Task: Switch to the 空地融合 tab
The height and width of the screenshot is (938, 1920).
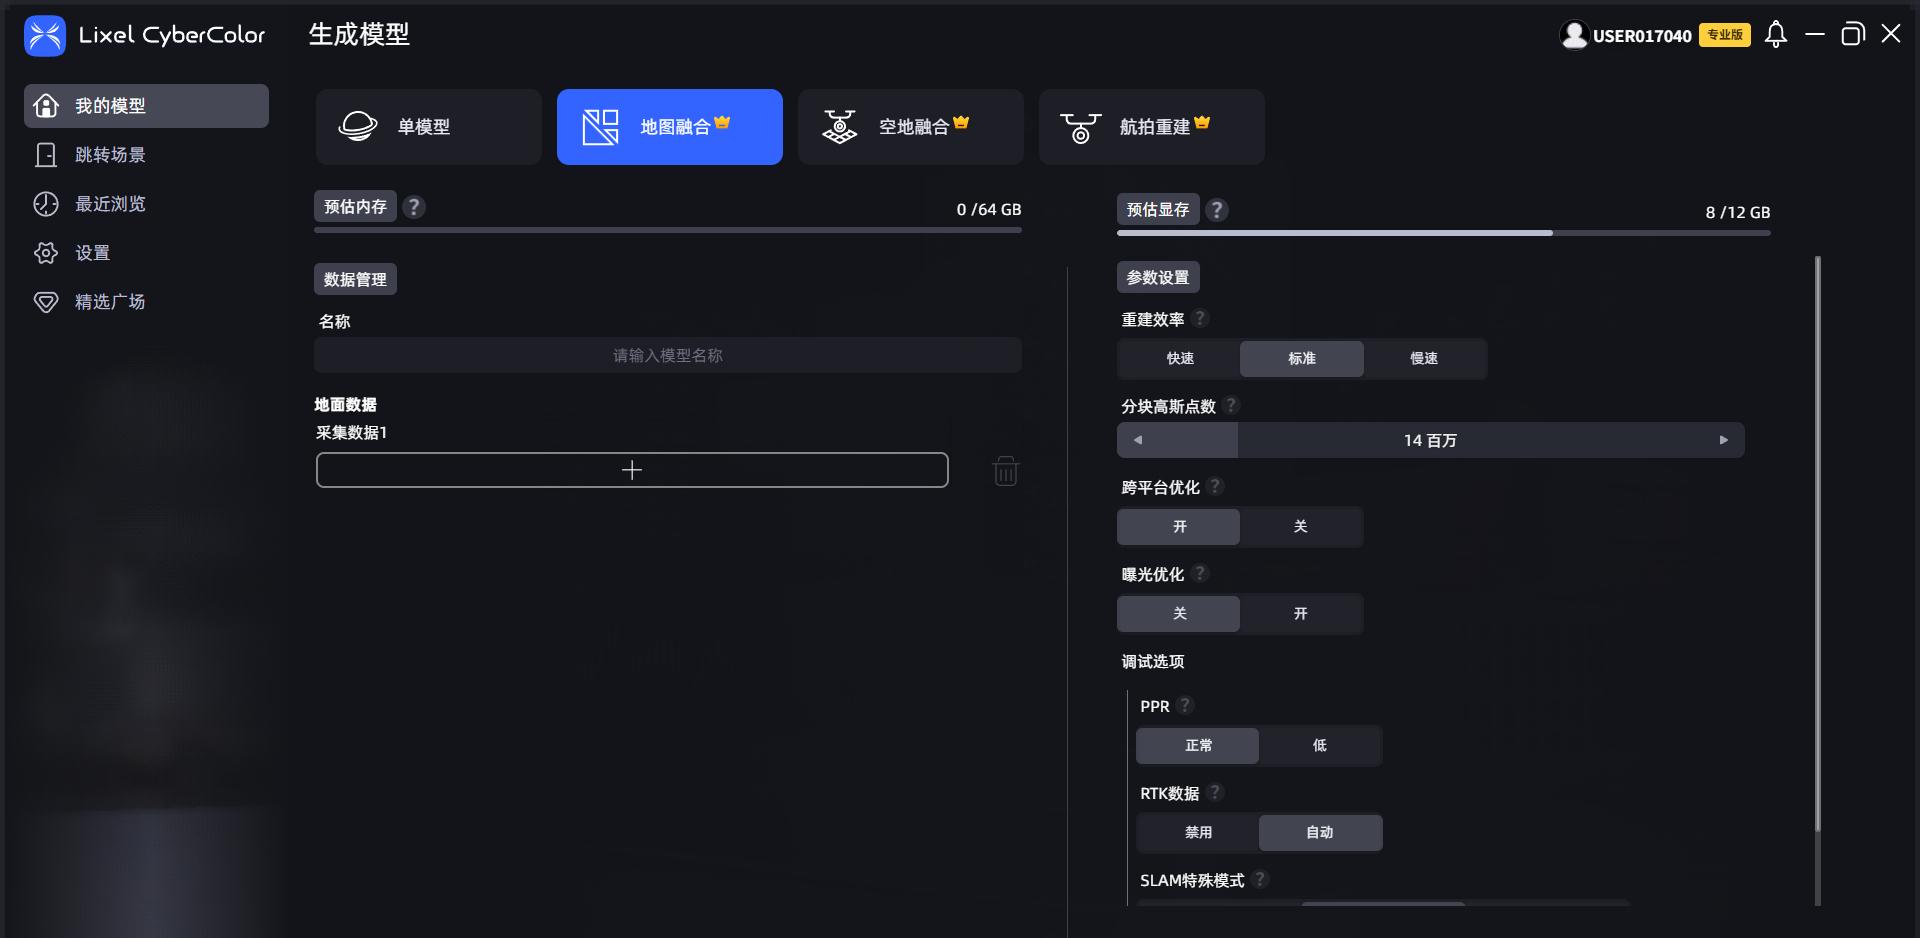Action: coord(911,127)
